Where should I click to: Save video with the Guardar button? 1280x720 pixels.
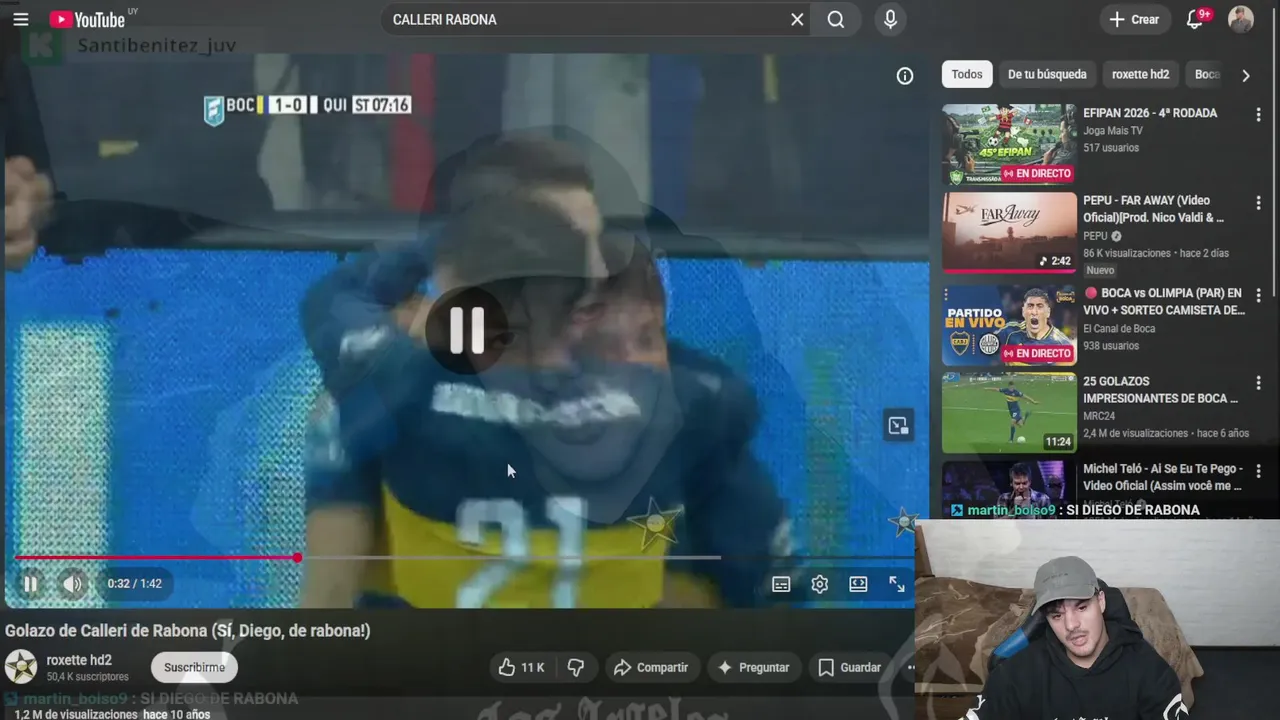(x=849, y=667)
